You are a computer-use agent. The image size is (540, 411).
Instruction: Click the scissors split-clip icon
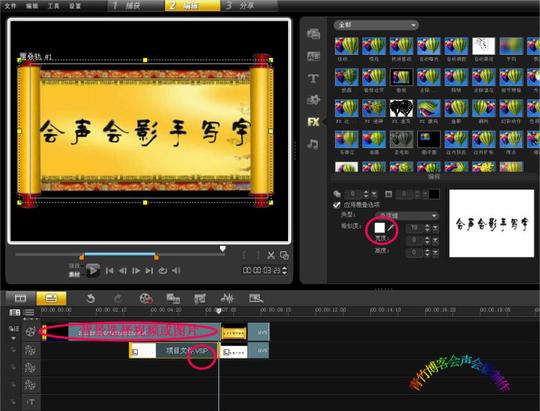click(271, 255)
